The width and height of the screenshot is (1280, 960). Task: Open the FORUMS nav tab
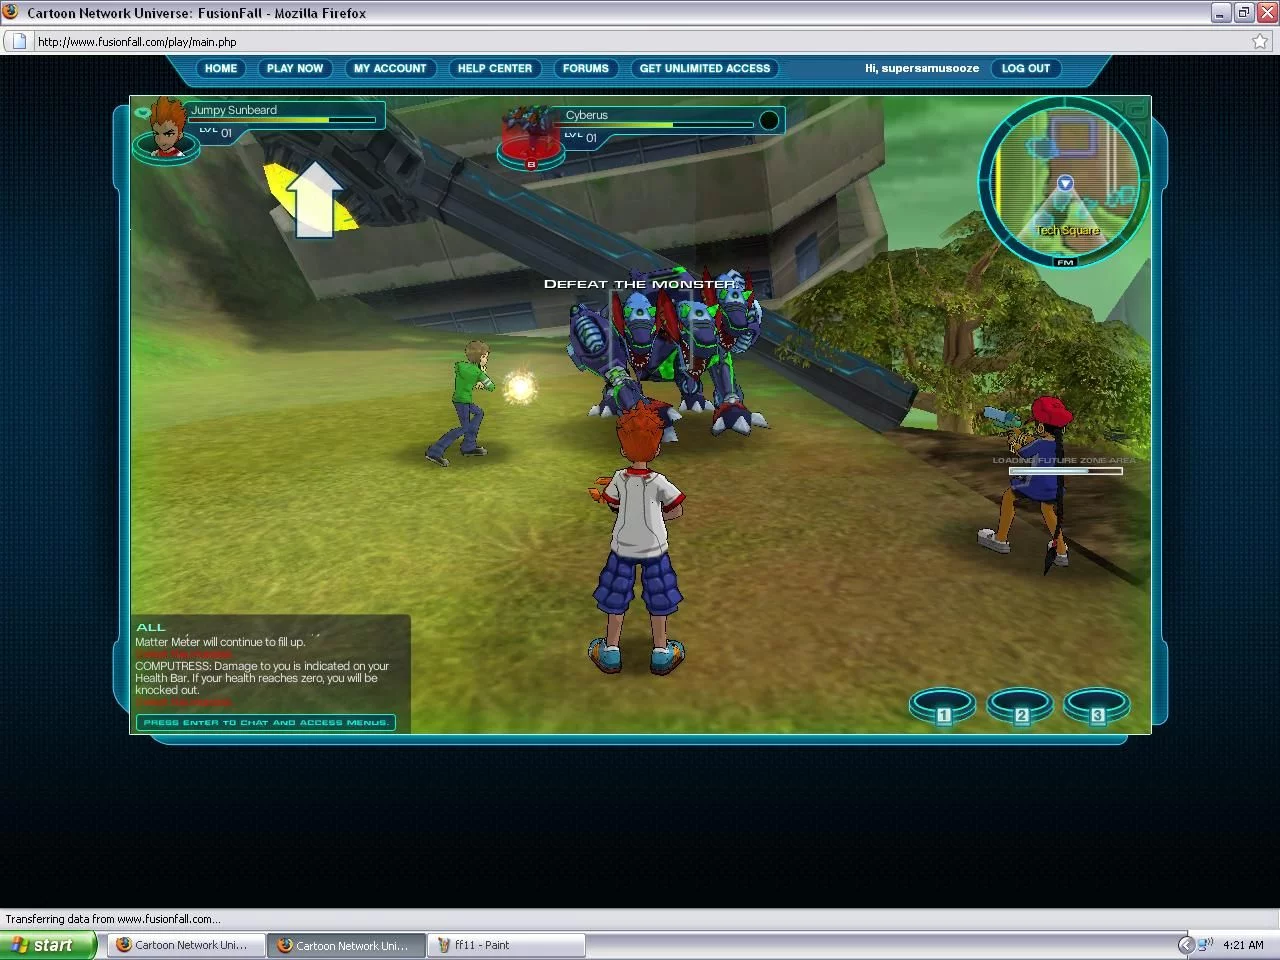(x=586, y=68)
